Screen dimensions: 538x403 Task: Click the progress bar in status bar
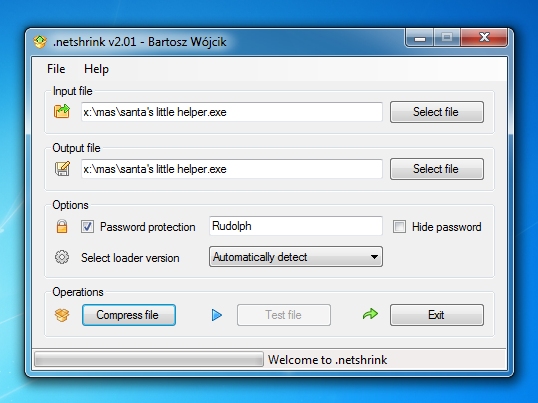[149, 359]
